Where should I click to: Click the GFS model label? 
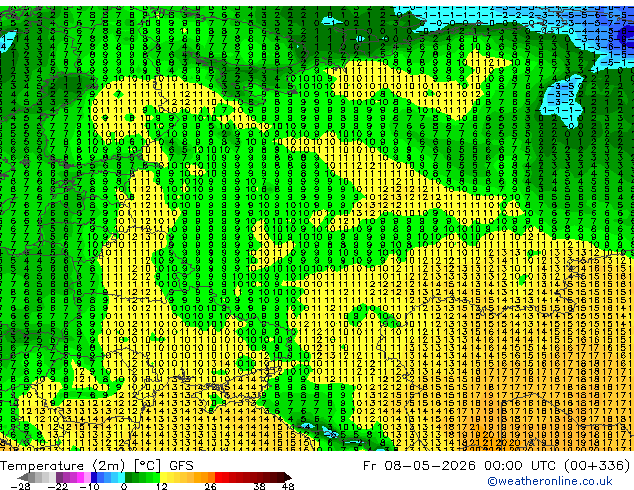(181, 466)
